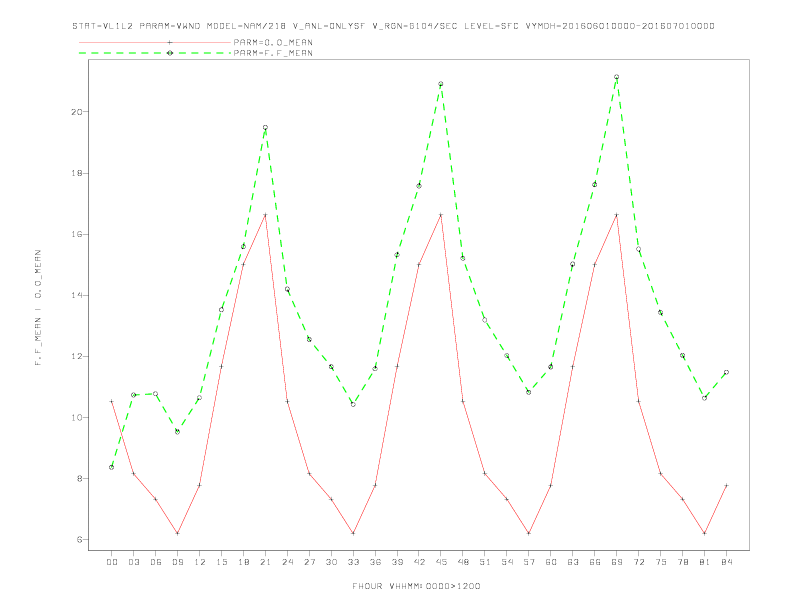Image resolution: width=792 pixels, height=612 pixels.
Task: Click x-axis forecast hour label 66
Action: [x=595, y=562]
